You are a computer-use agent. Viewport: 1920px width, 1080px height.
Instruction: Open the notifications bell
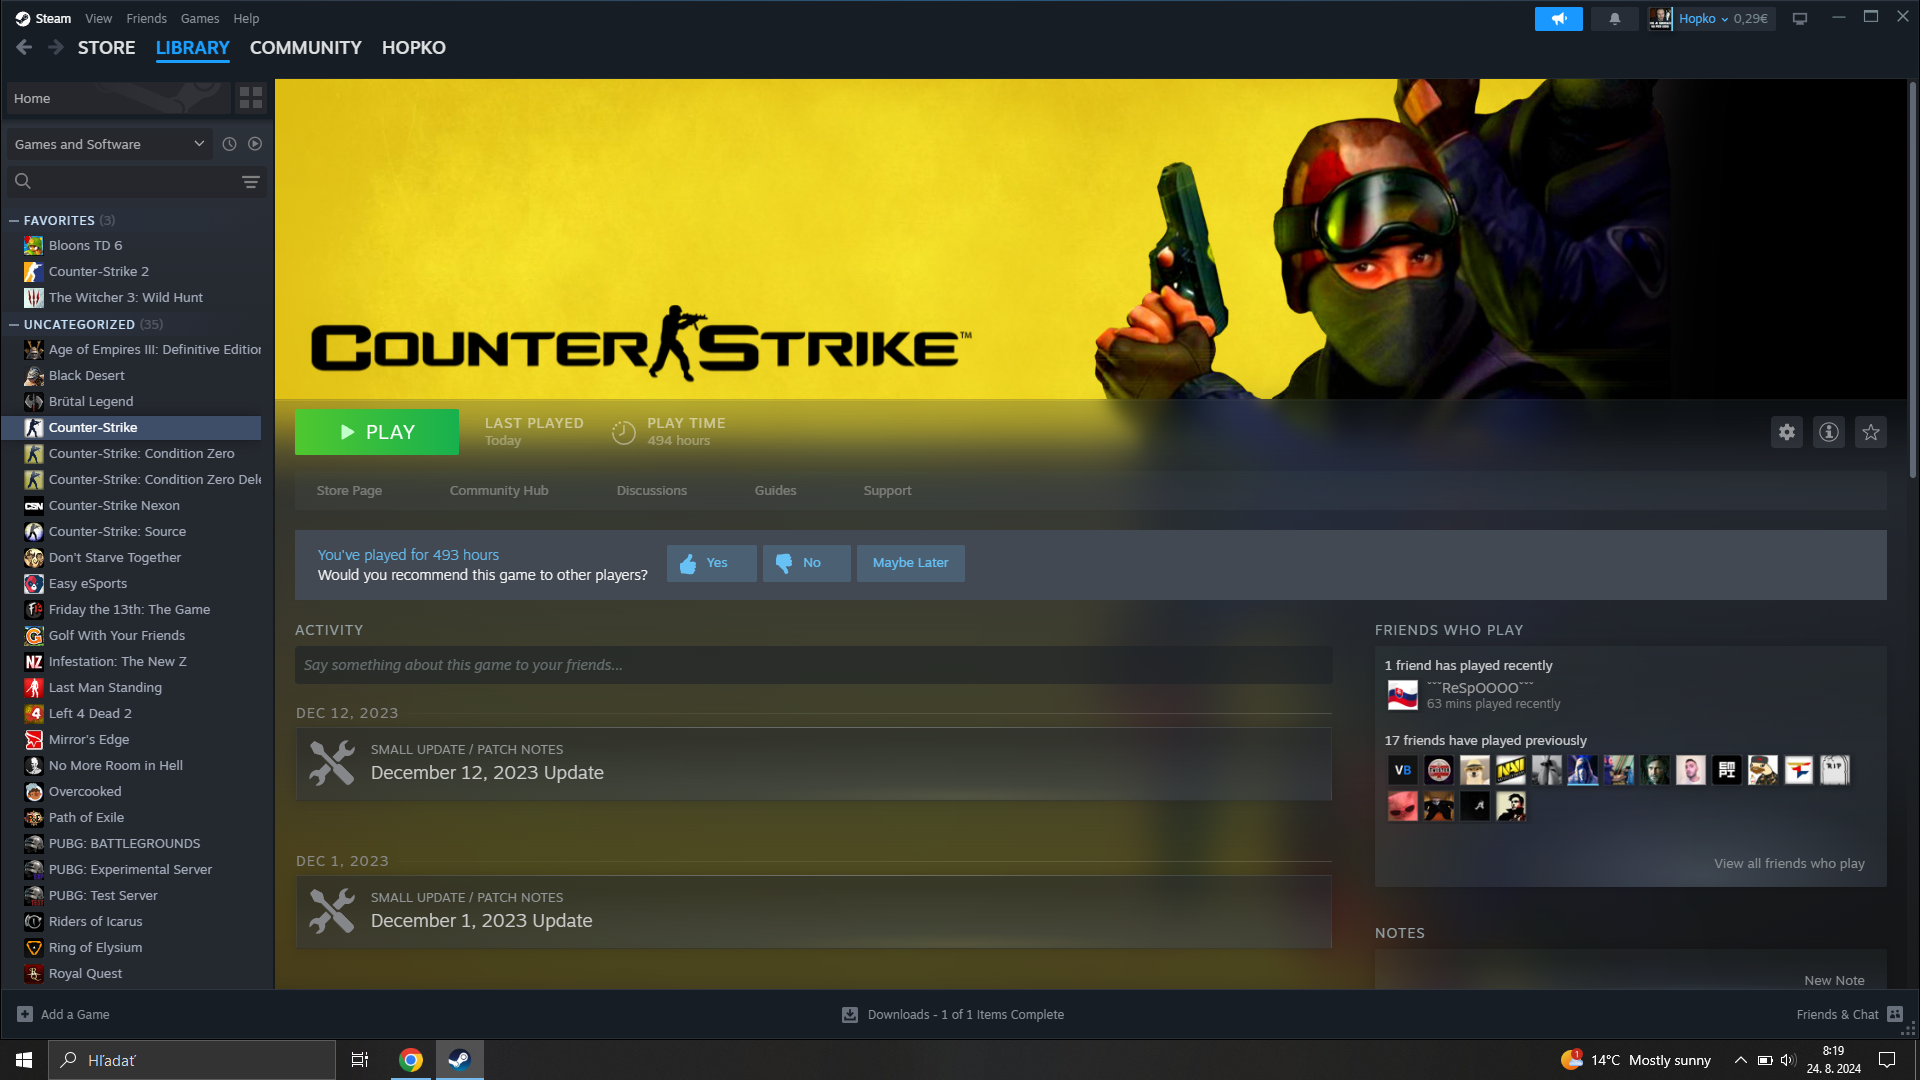[x=1614, y=18]
